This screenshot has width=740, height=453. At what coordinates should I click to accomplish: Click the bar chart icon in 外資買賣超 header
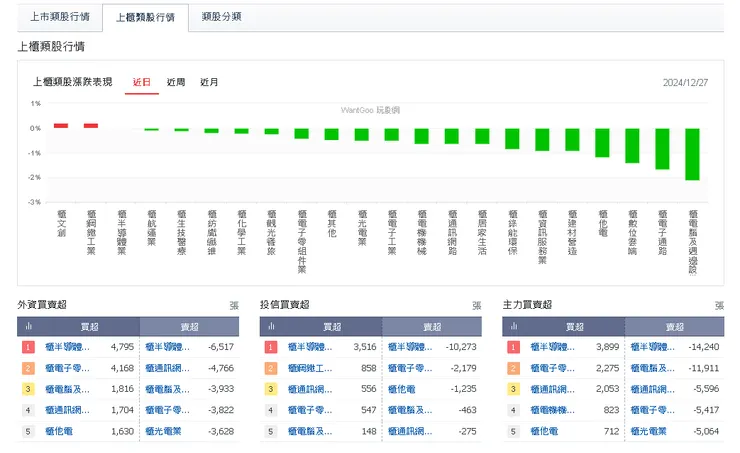pyautogui.click(x=28, y=327)
